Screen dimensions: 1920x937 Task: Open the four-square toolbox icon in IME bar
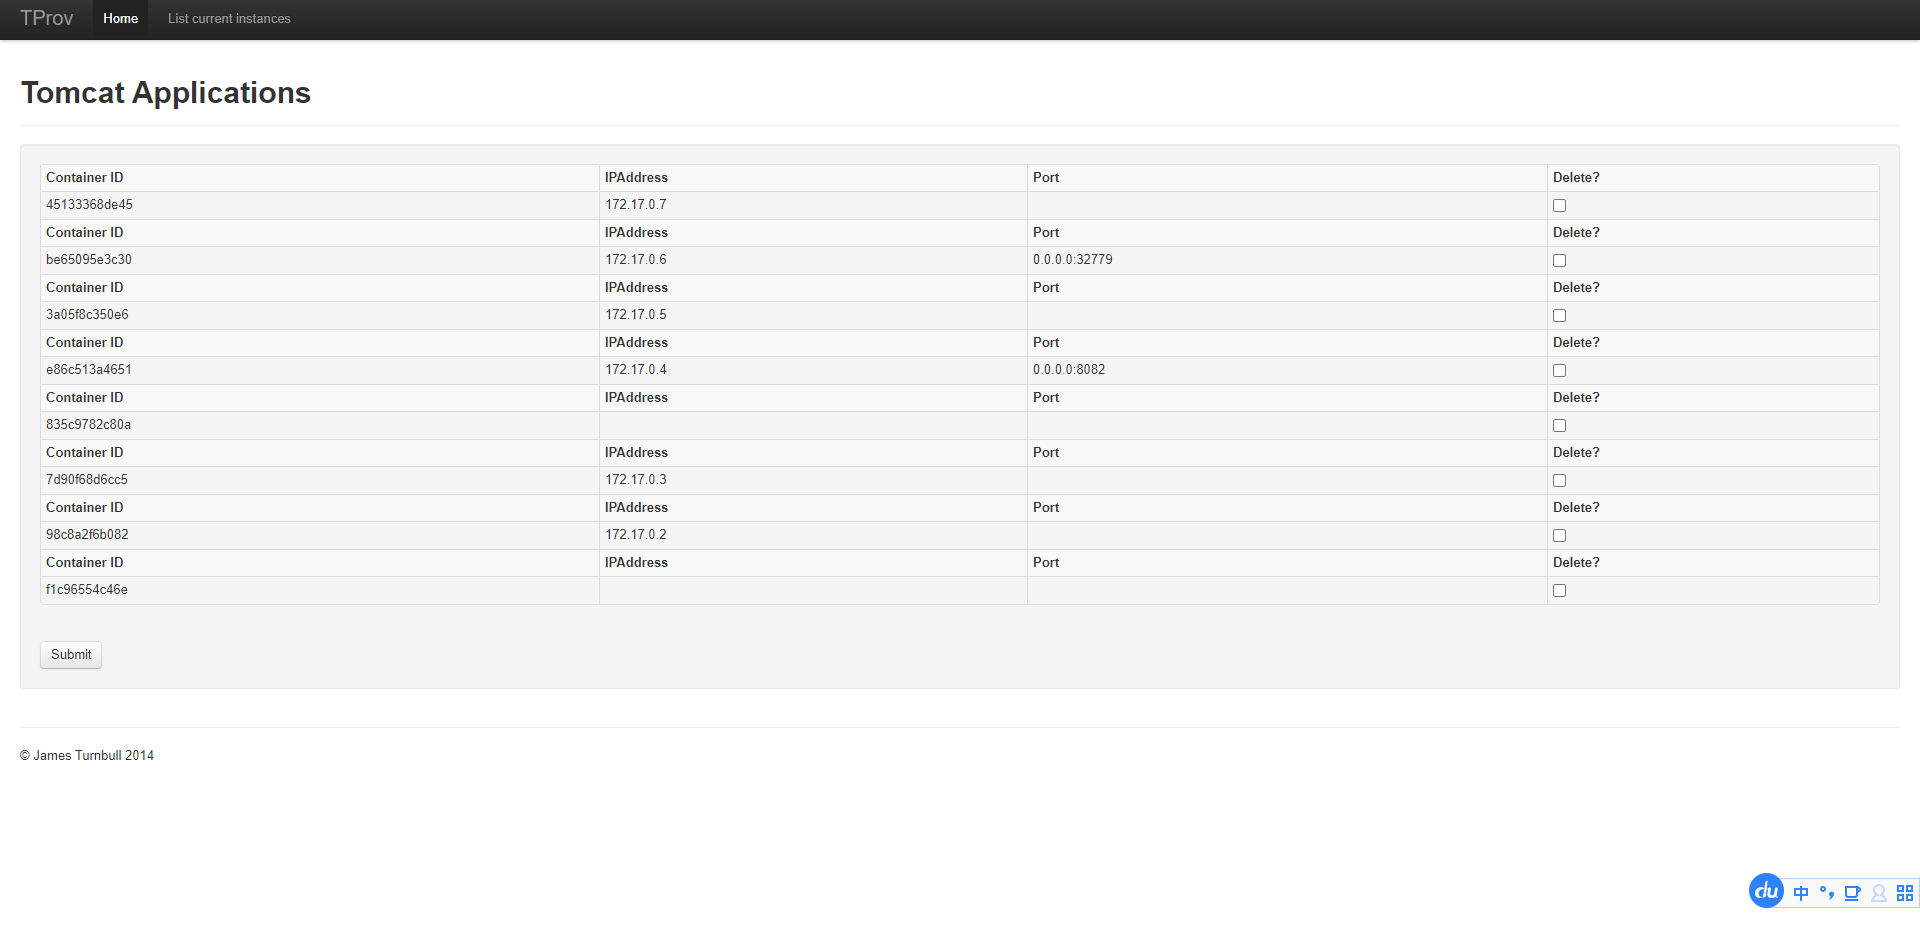(1905, 893)
